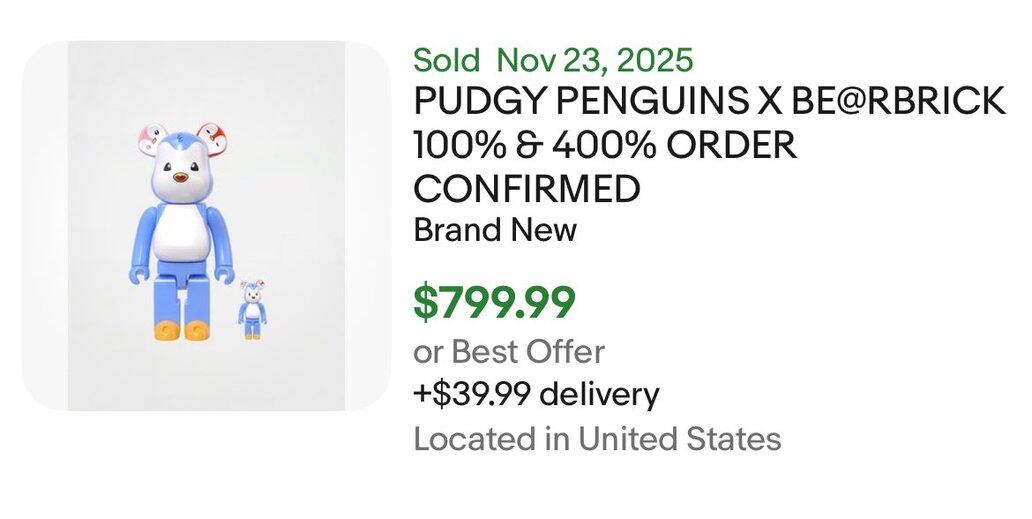The width and height of the screenshot is (1032, 519).
Task: Click the word "CONFIRMED" in the title
Action: 527,188
